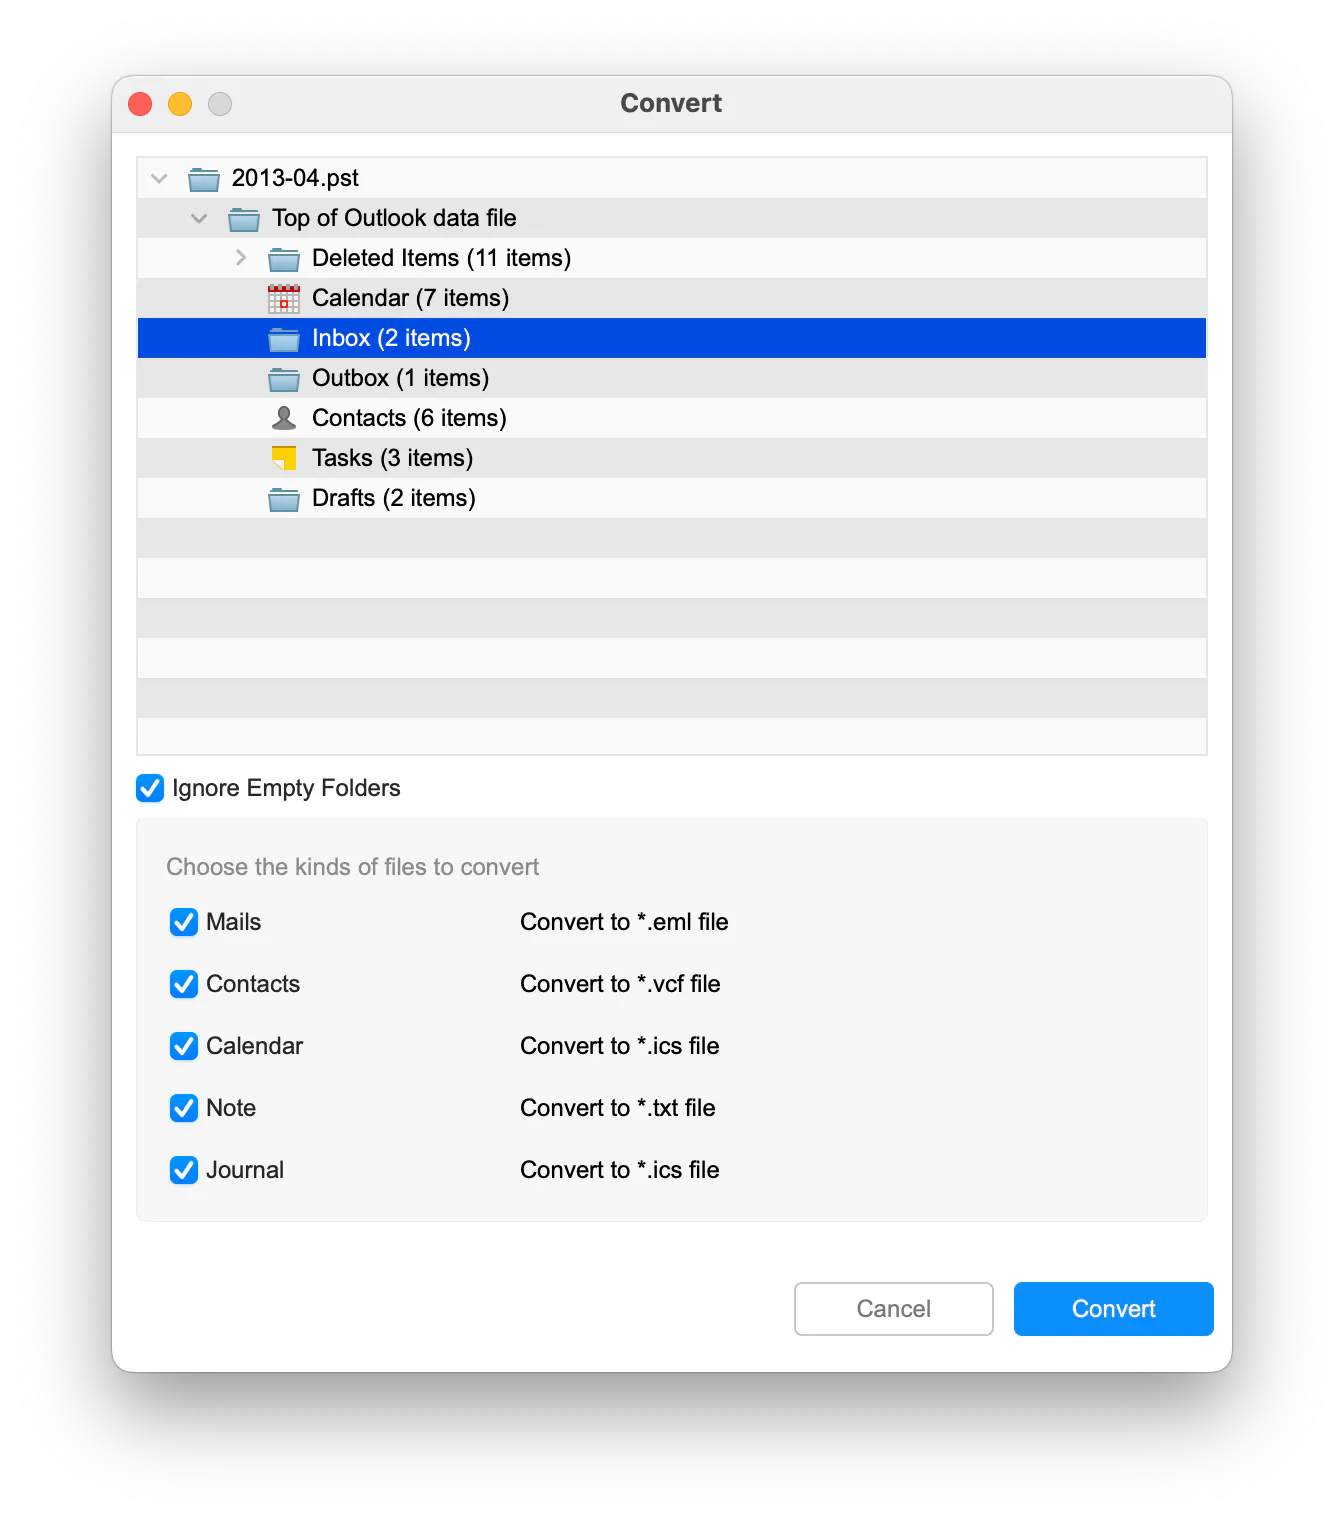Screen dimensions: 1344x1520
Task: Click the Choose the kinds of files heading
Action: tap(352, 867)
